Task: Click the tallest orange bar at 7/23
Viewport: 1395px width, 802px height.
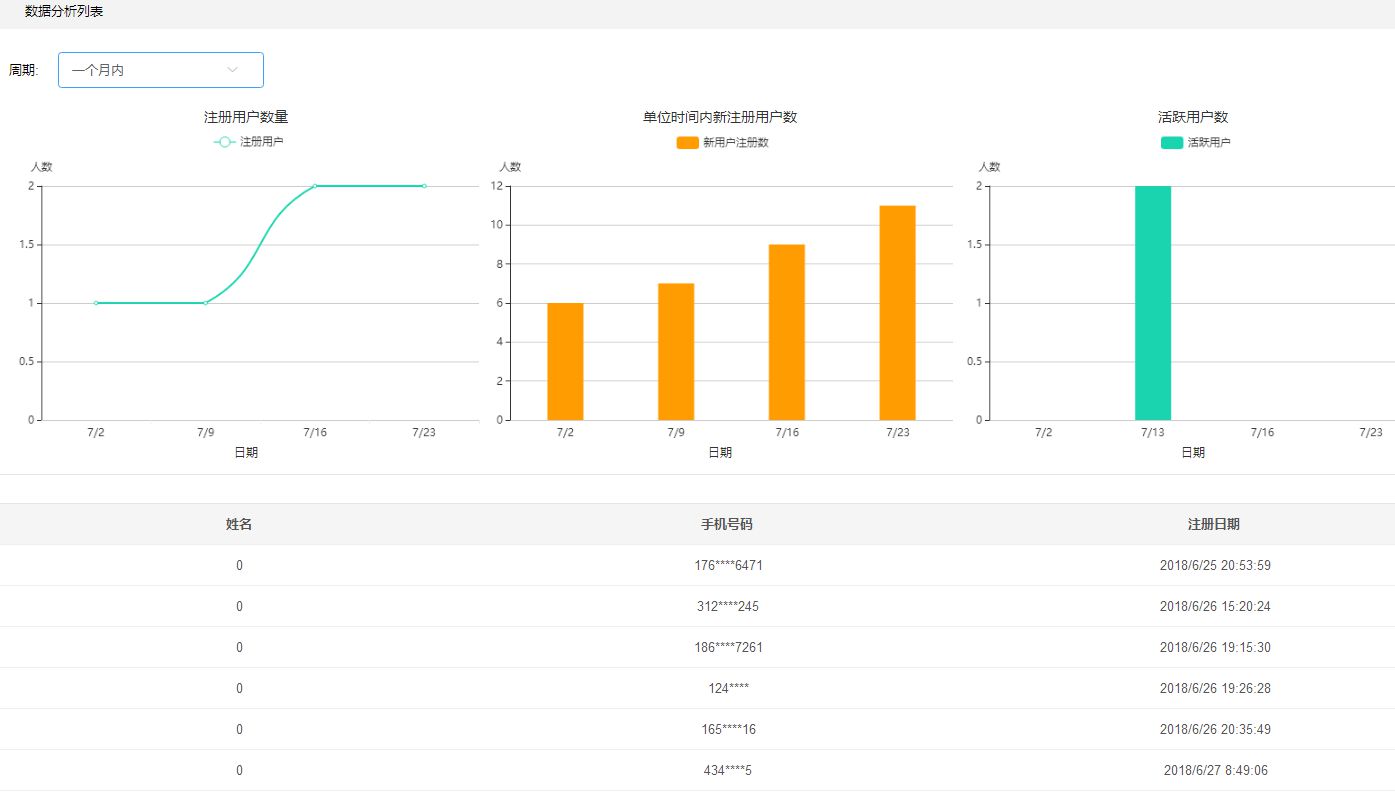Action: (x=897, y=312)
